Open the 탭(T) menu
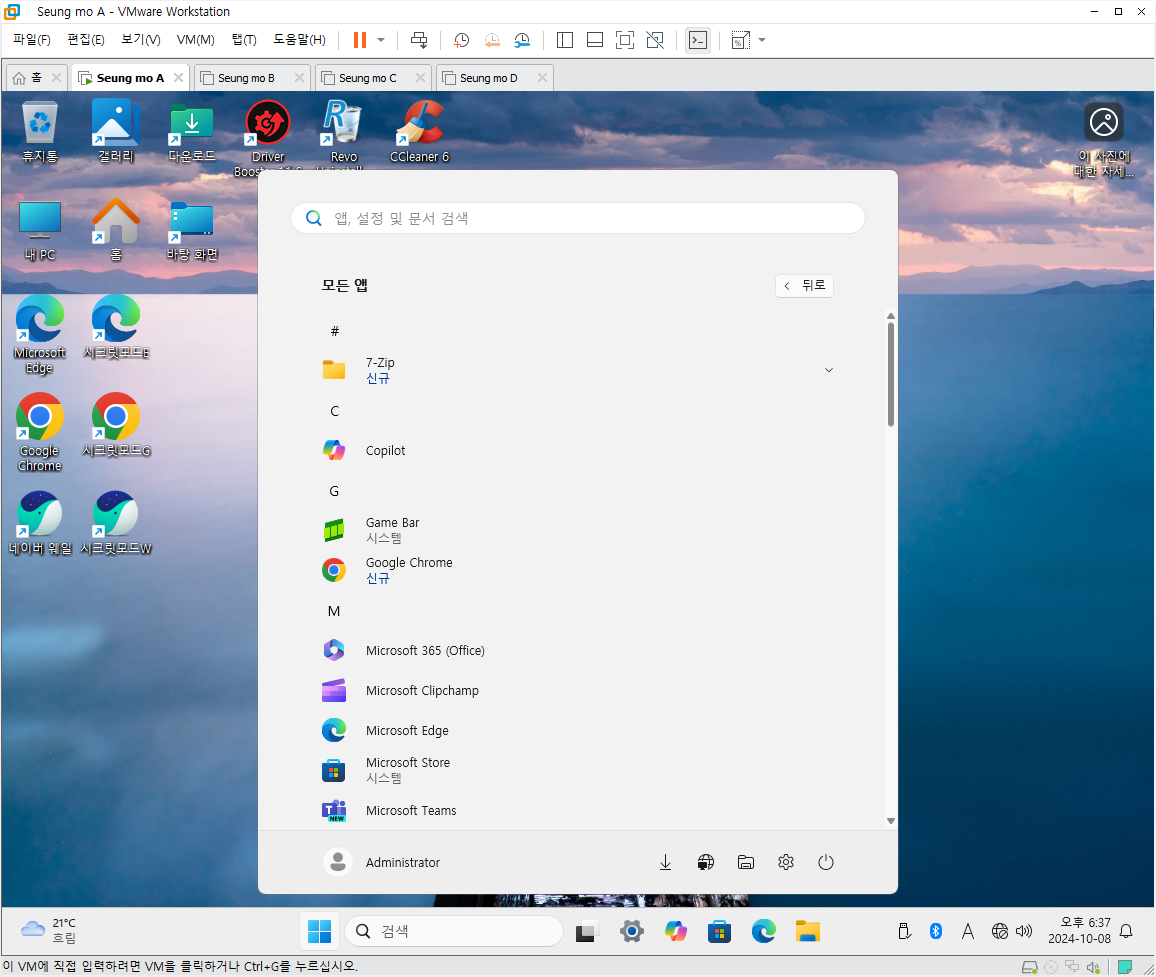Viewport: 1156px width, 977px height. 244,39
